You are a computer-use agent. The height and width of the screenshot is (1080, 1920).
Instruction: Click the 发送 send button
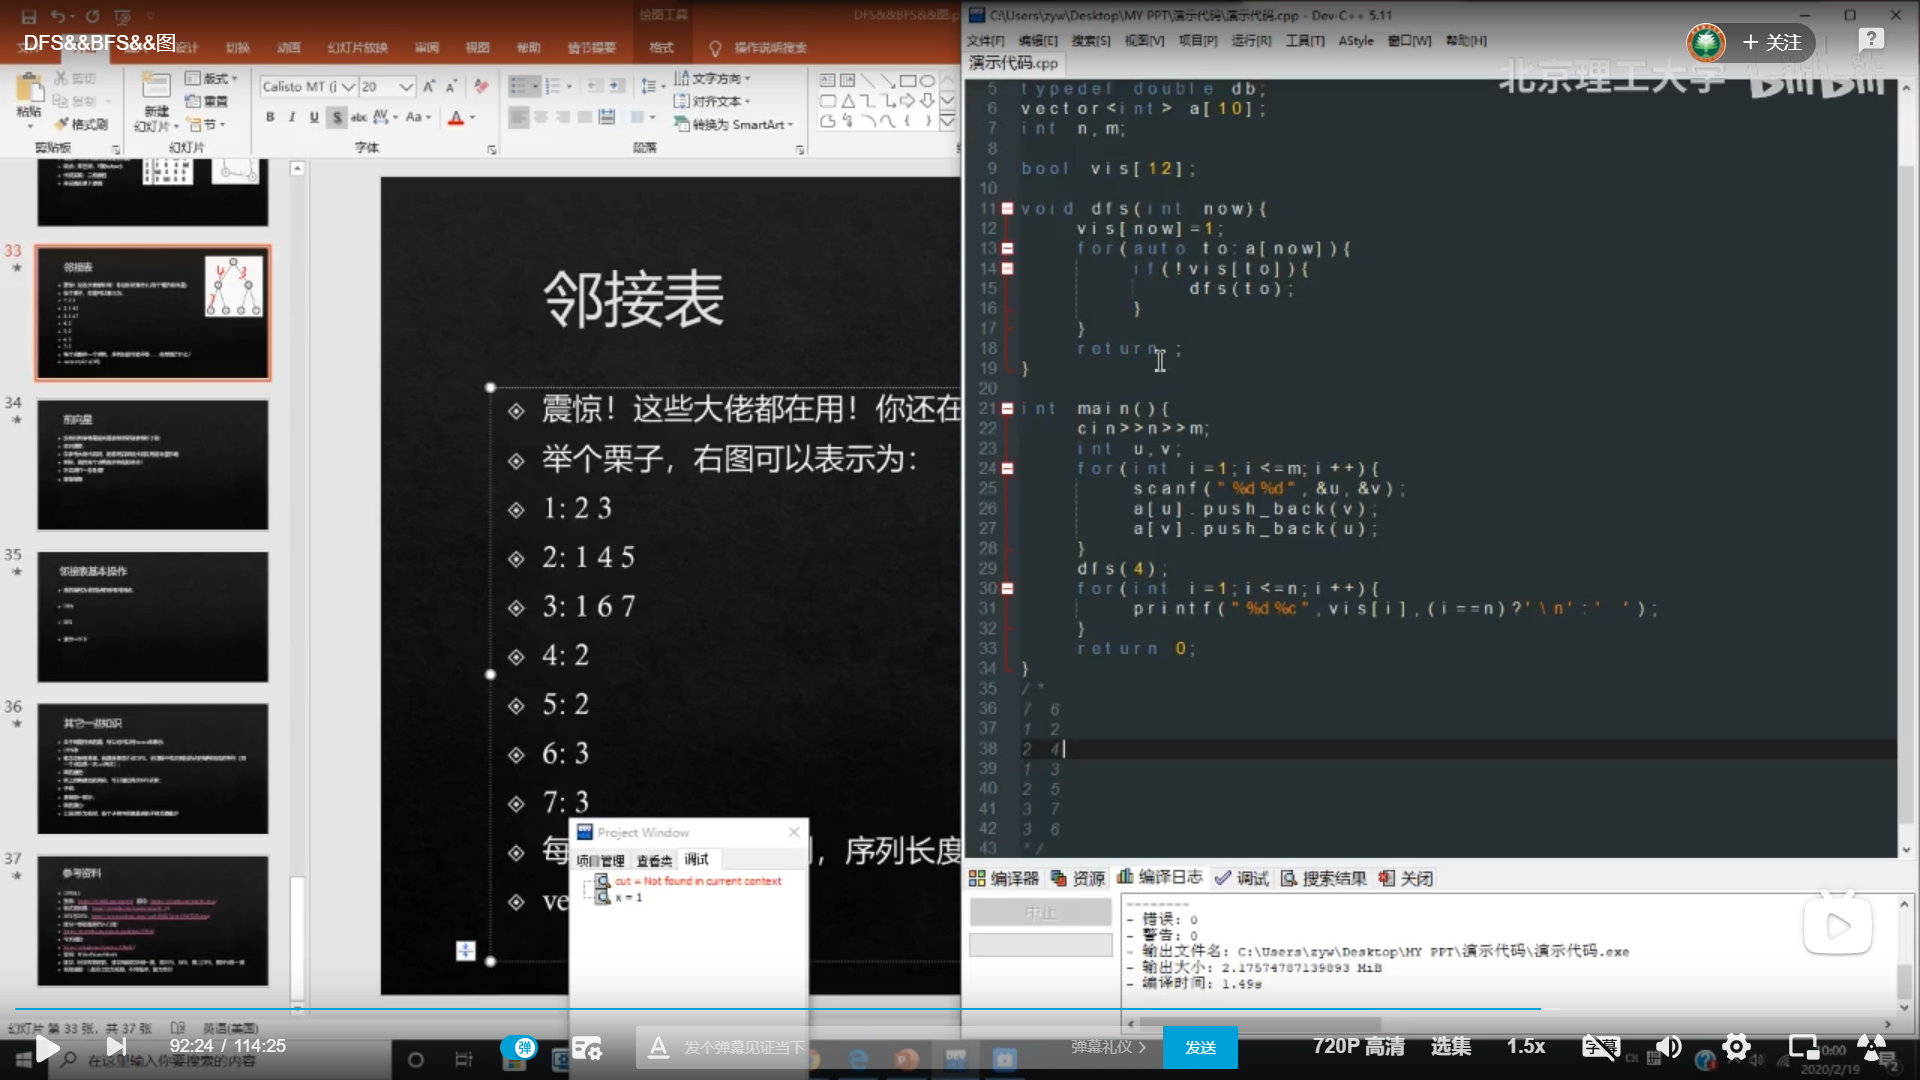(1200, 1047)
